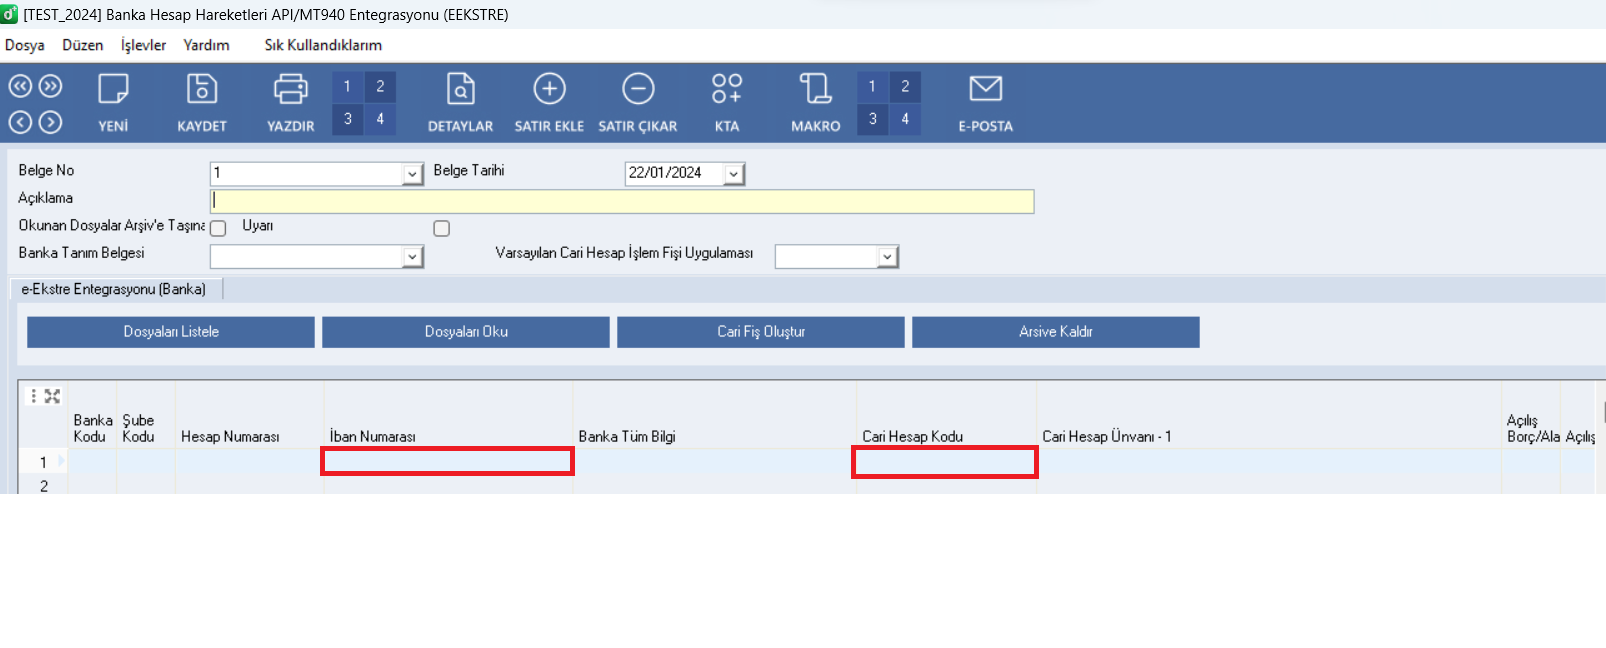The height and width of the screenshot is (648, 1606).
Task: Run macro 4 next to MAKRO
Action: [905, 119]
